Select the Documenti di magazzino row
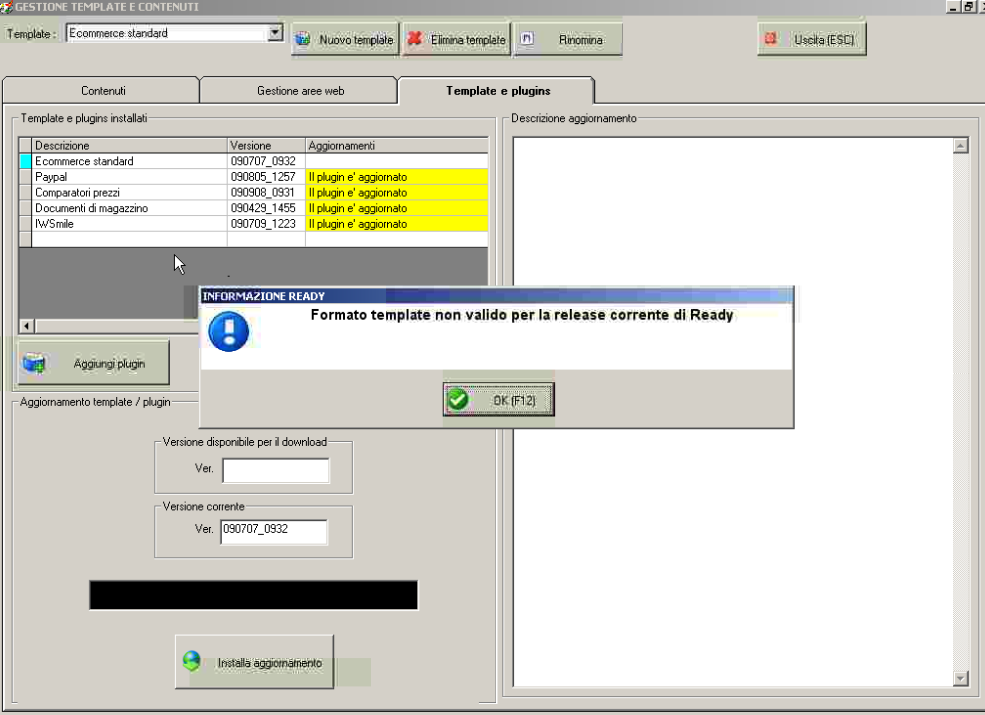Viewport: 985px width, 715px height. click(x=253, y=208)
